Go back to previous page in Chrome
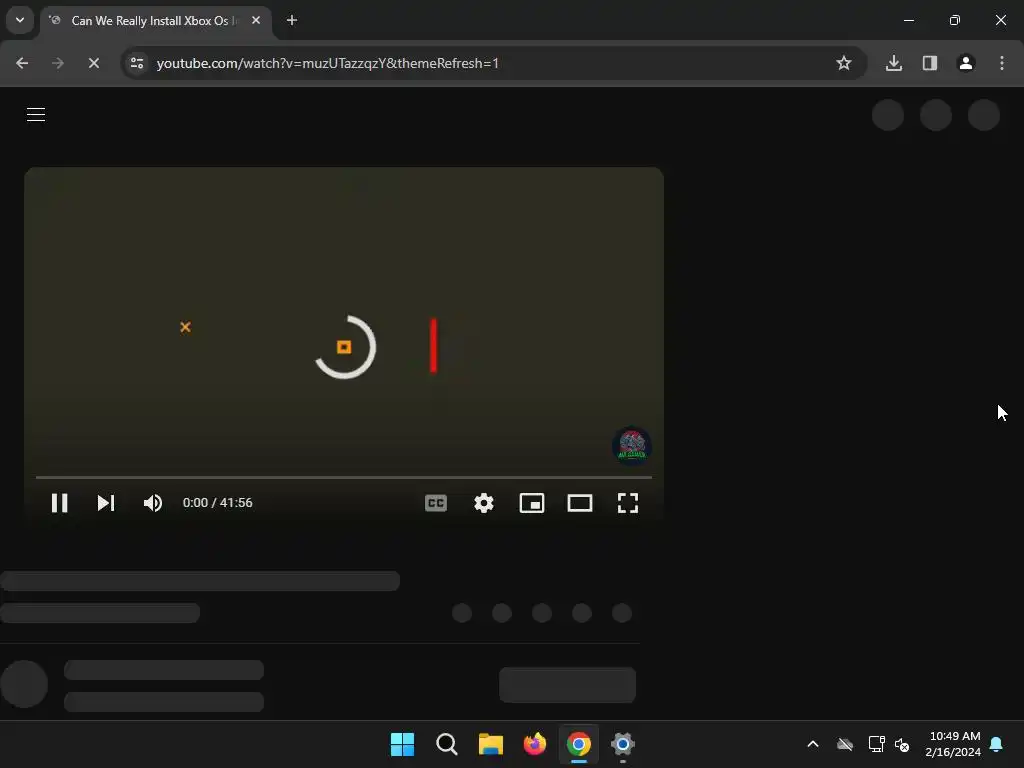1024x768 pixels. point(22,63)
